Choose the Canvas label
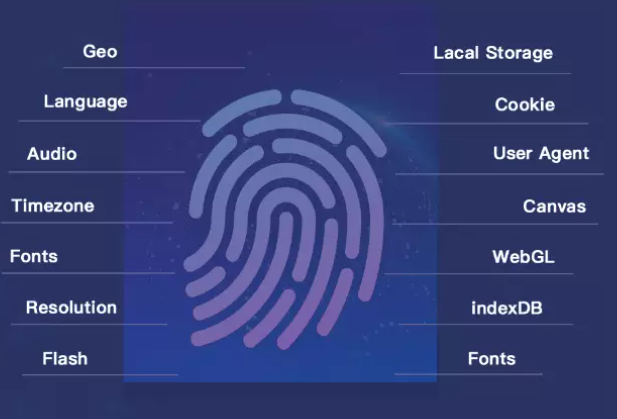 point(554,206)
